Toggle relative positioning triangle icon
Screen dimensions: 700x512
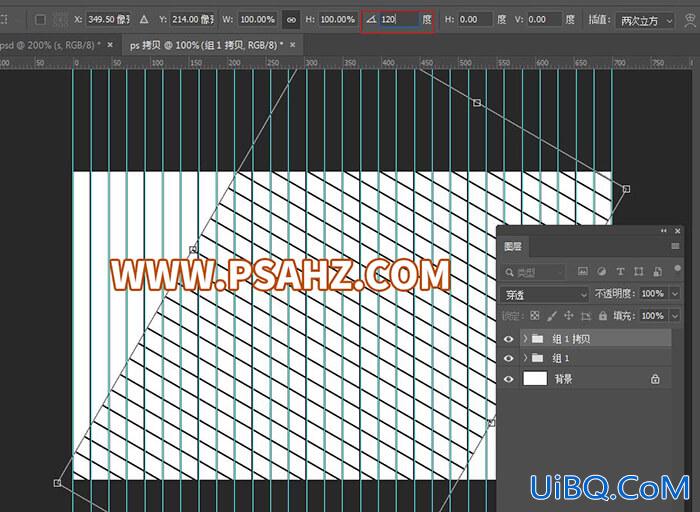(144, 20)
